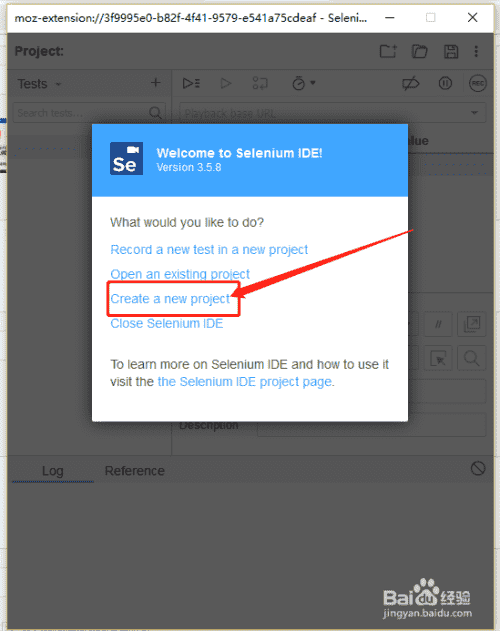This screenshot has height=631, width=500.
Task: Find target in page magnifier icon
Action: (472, 358)
